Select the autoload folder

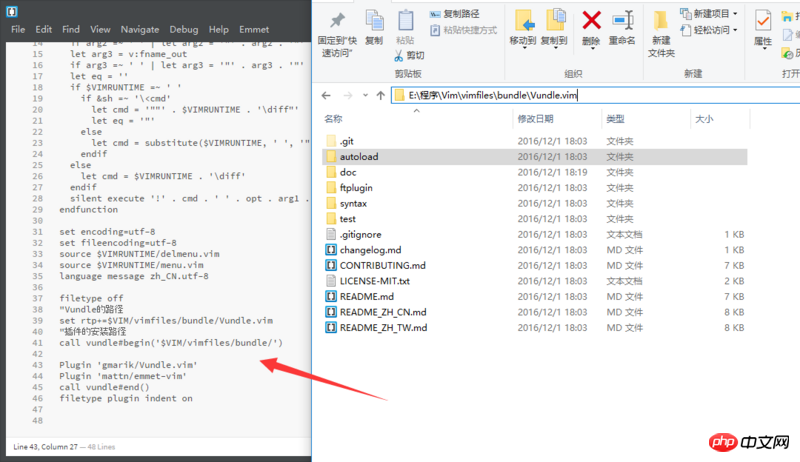535,157
